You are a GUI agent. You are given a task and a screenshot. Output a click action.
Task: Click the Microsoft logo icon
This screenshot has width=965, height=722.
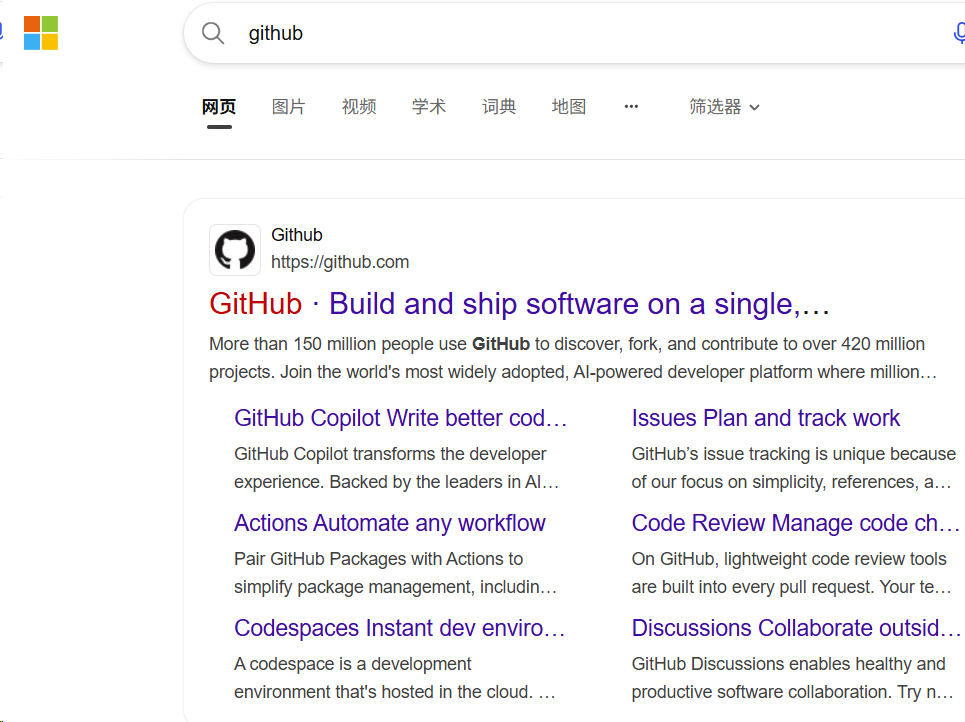[41, 33]
